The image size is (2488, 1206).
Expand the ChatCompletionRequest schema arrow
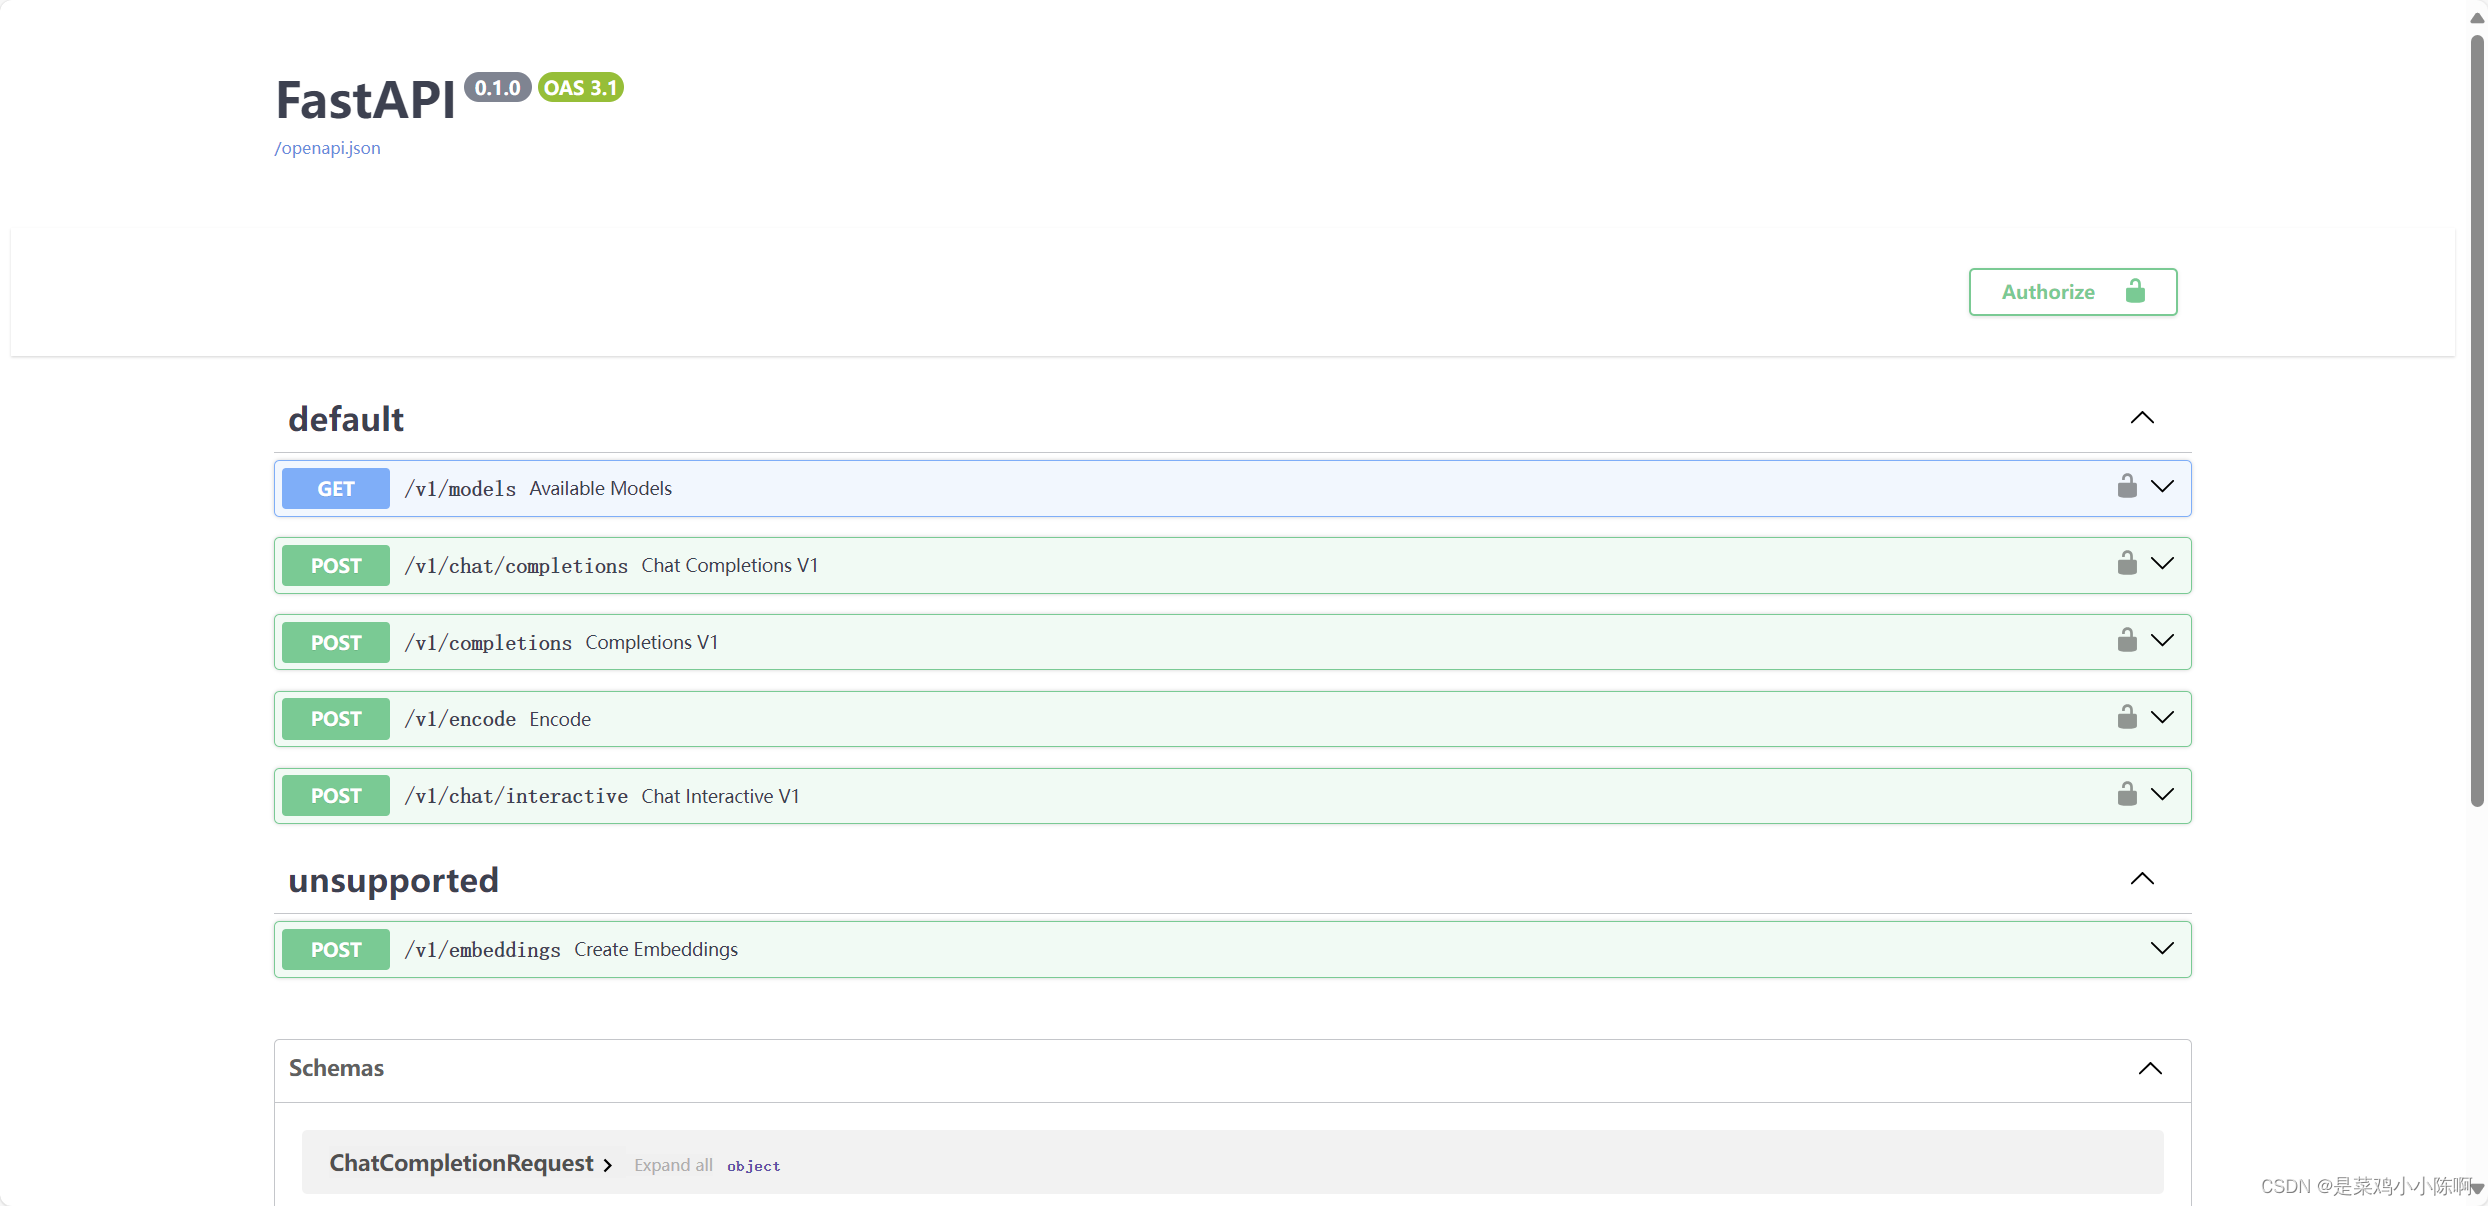tap(607, 1165)
